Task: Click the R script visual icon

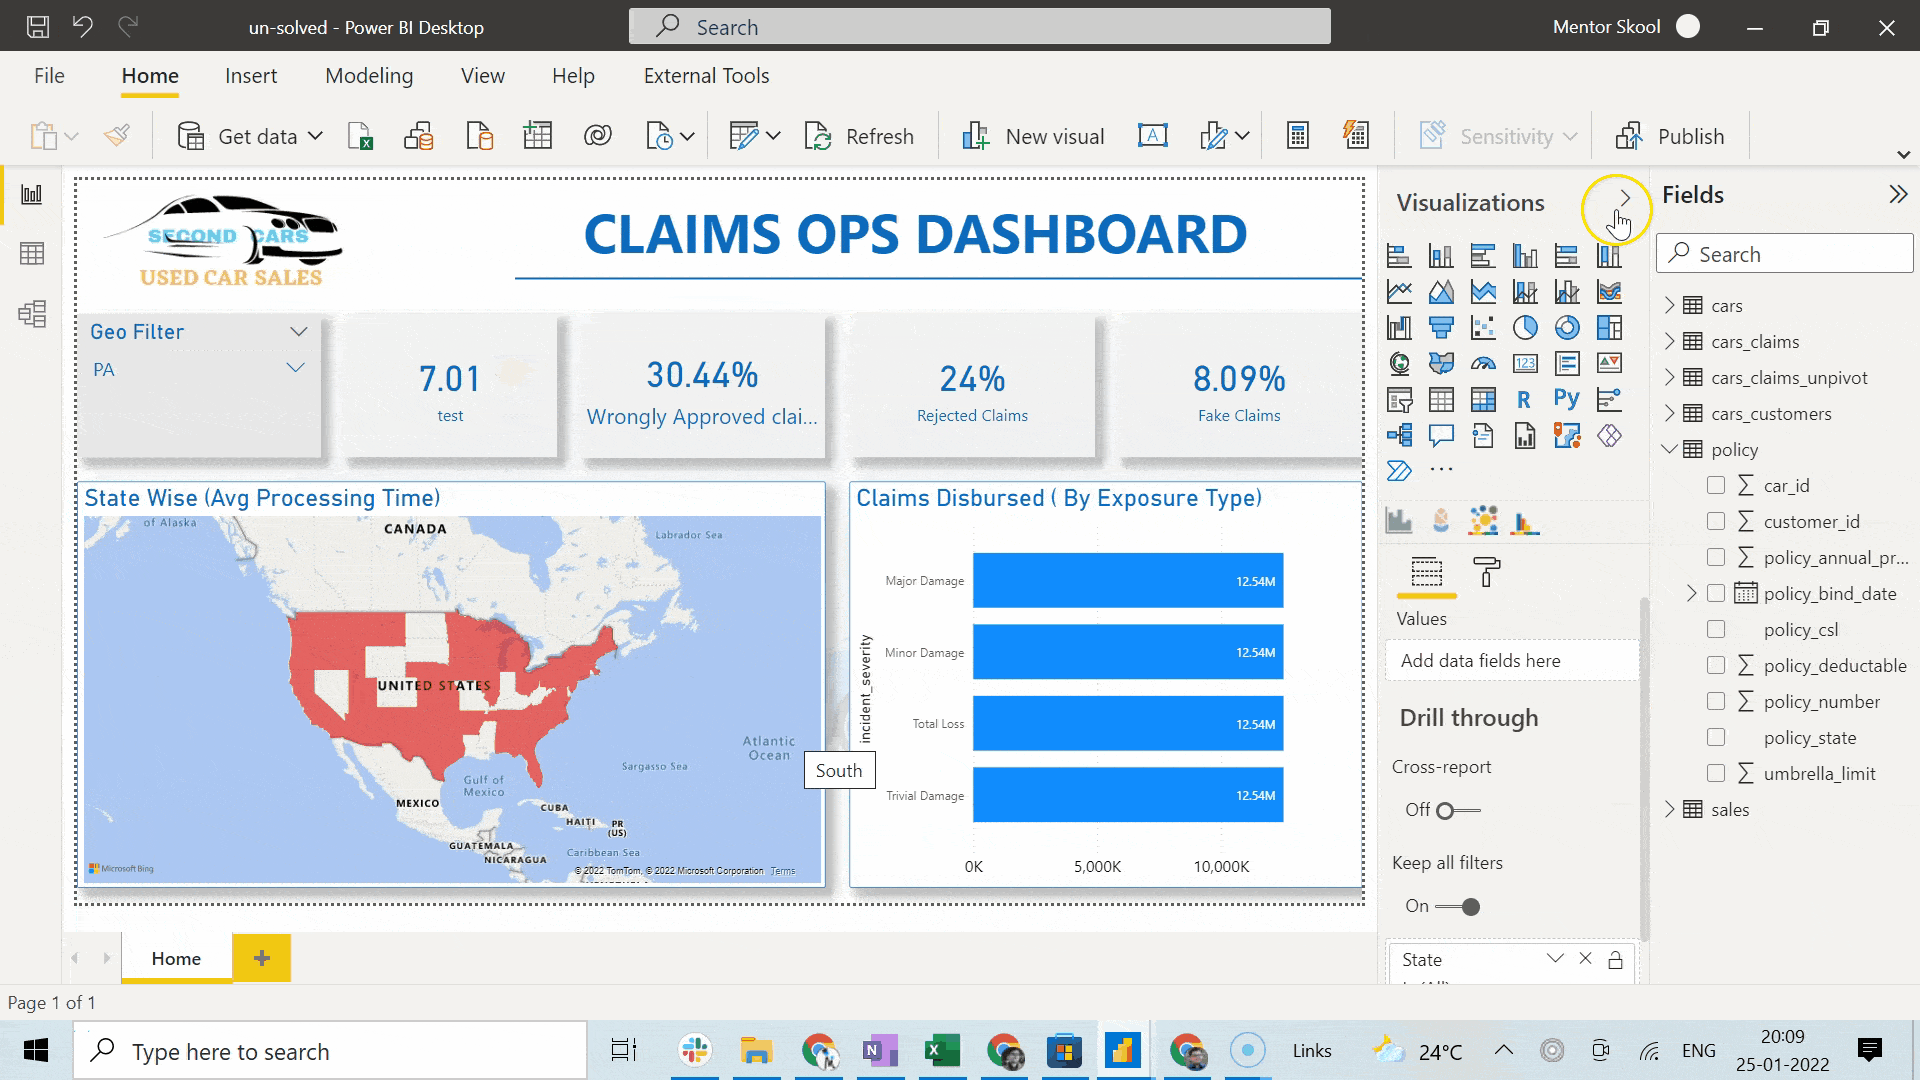Action: coord(1524,400)
